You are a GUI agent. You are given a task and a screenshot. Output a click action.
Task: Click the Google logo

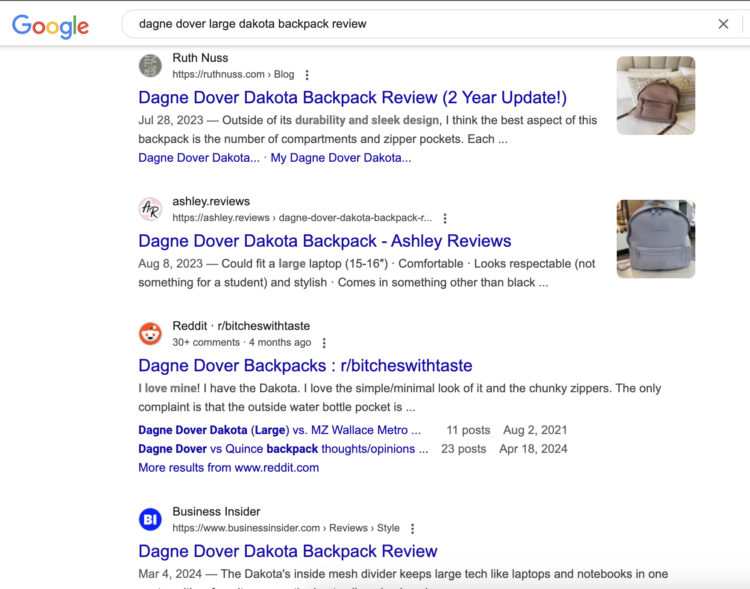pyautogui.click(x=50, y=25)
